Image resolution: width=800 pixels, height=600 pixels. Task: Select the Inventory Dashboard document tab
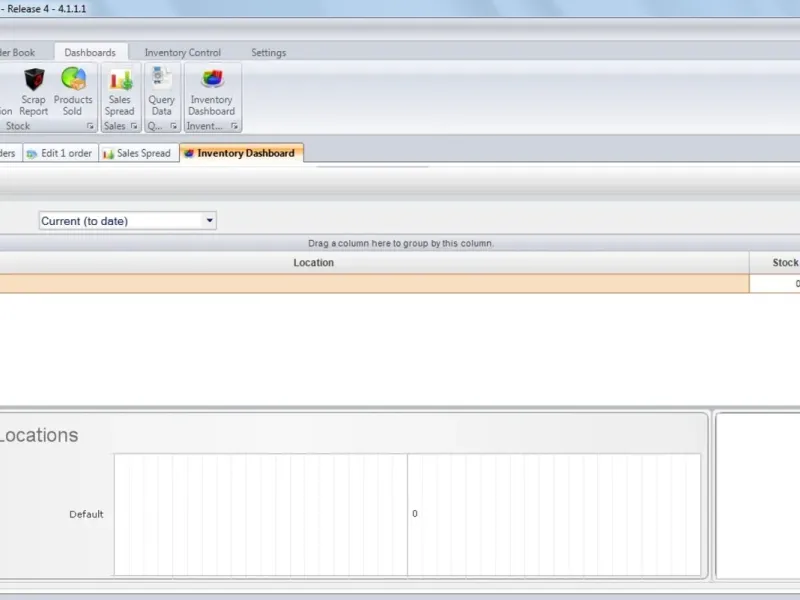click(241, 153)
